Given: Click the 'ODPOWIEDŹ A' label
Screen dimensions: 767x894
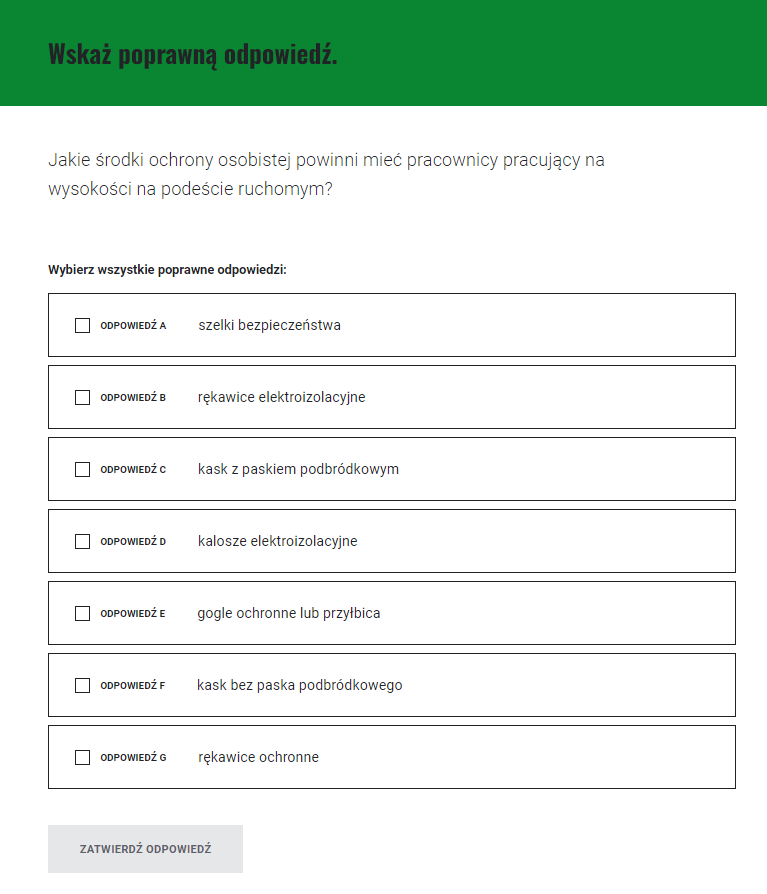Looking at the screenshot, I should point(133,325).
